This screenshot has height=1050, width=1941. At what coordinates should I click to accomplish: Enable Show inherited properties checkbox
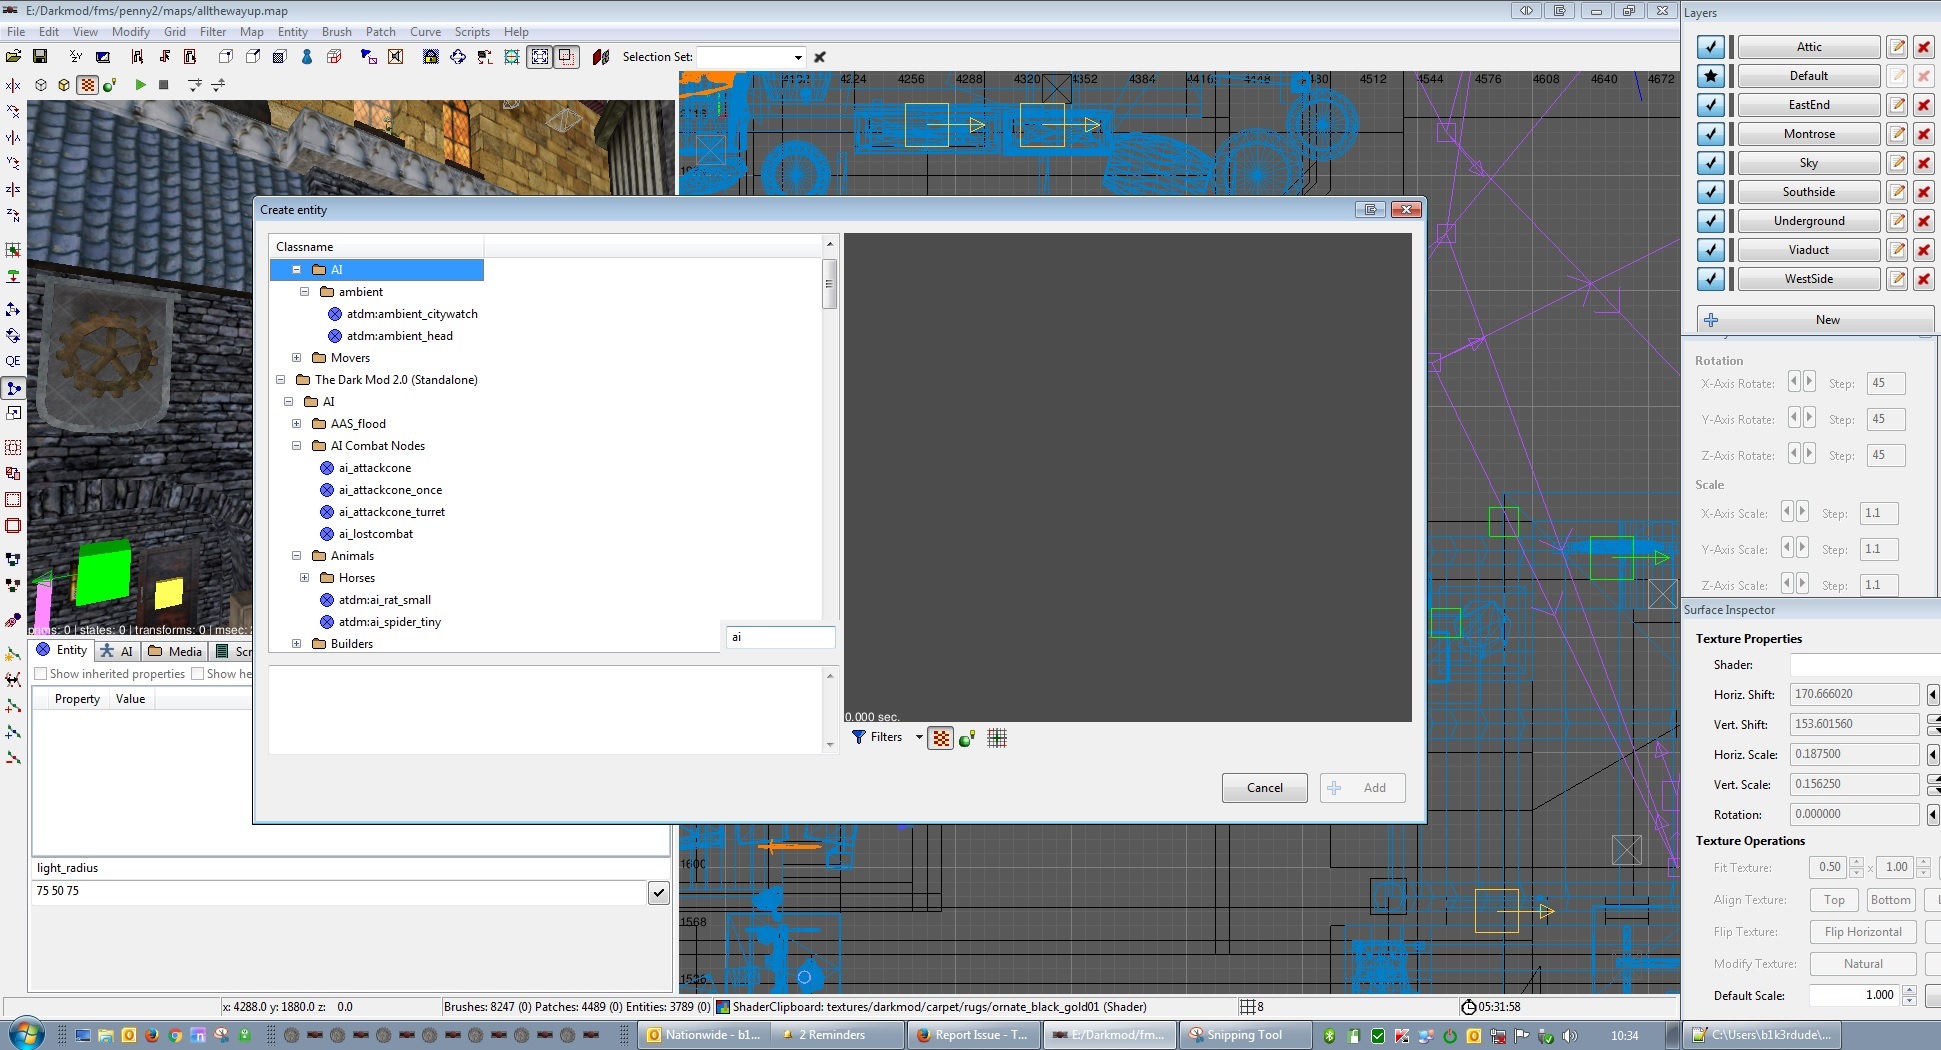[41, 674]
